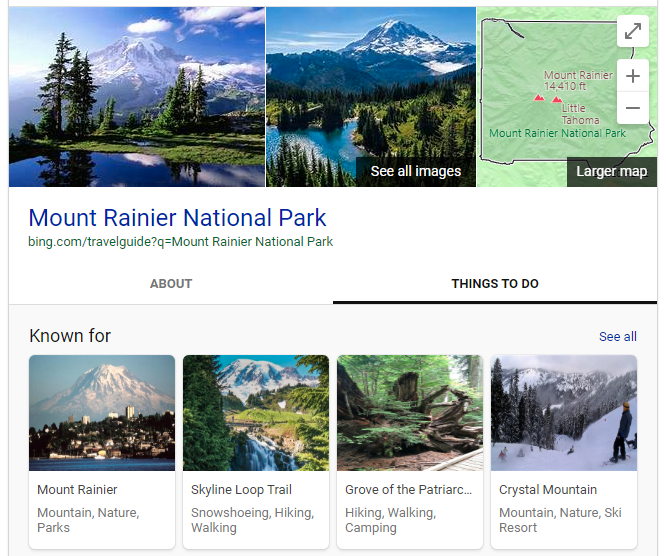Select the Grove of the Patriarchs photo
This screenshot has width=666, height=556.
[x=410, y=413]
